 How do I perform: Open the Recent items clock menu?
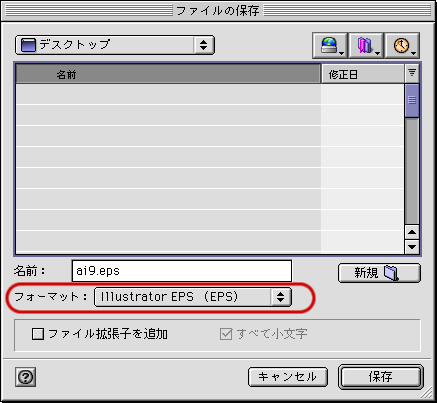[x=402, y=45]
